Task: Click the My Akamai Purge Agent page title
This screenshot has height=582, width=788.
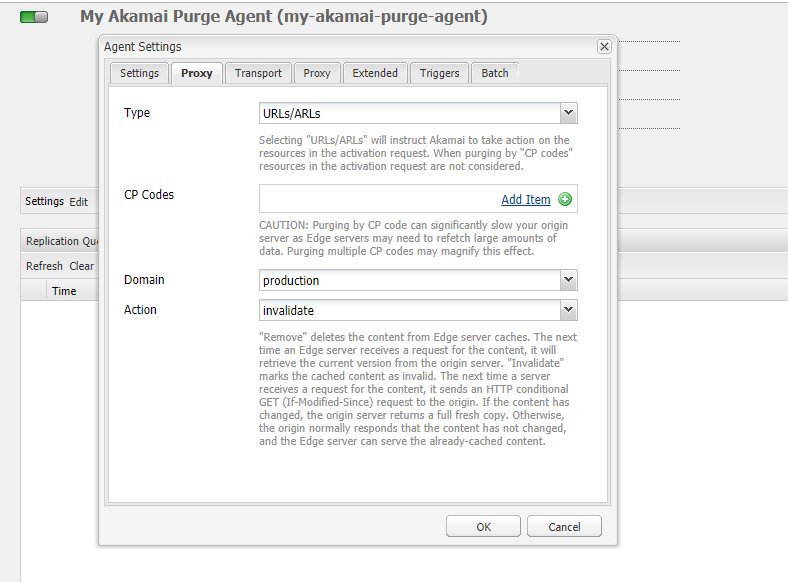Action: point(284,17)
